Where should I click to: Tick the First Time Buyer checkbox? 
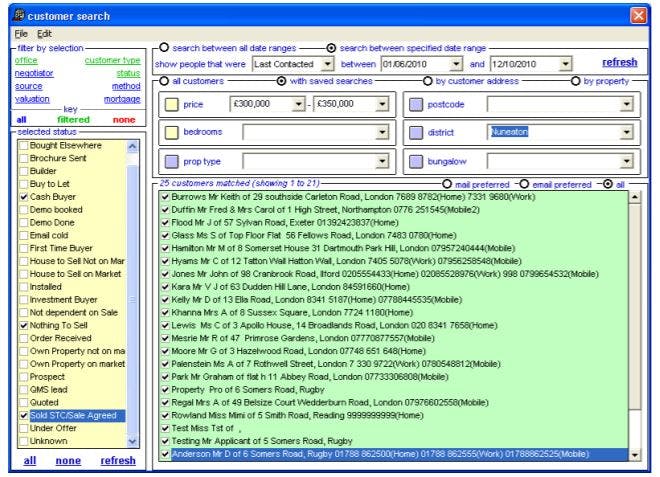[24, 248]
